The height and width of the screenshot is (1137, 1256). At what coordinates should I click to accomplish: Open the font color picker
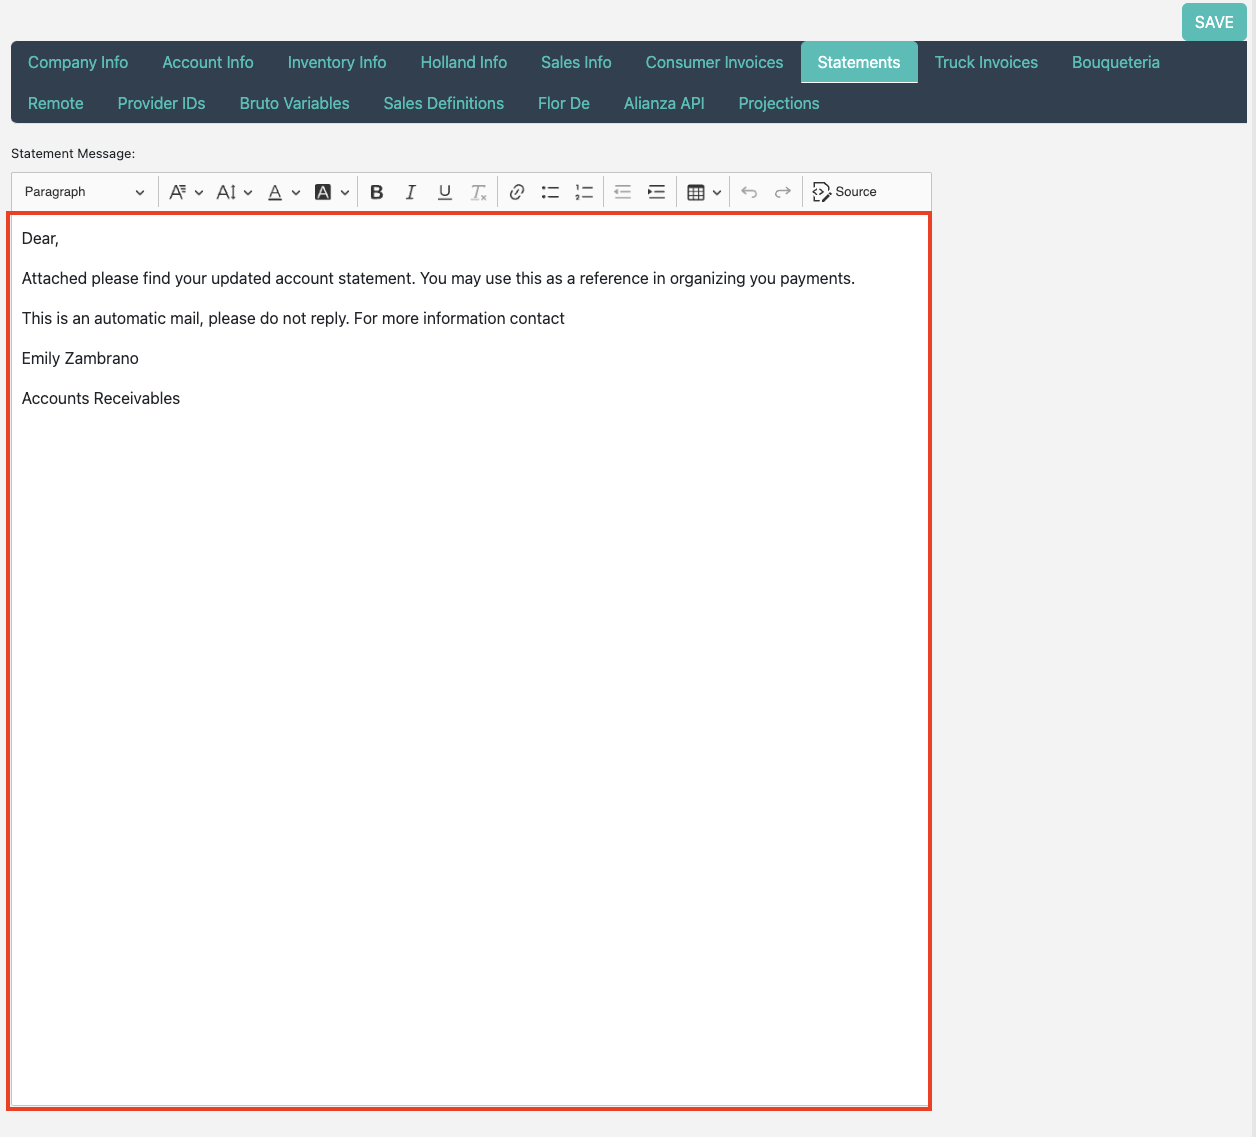pyautogui.click(x=283, y=192)
